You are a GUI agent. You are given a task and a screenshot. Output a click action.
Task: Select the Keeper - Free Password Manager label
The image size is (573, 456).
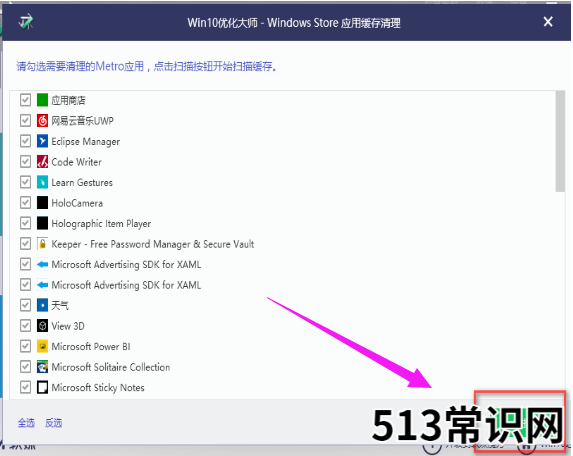pyautogui.click(x=153, y=244)
